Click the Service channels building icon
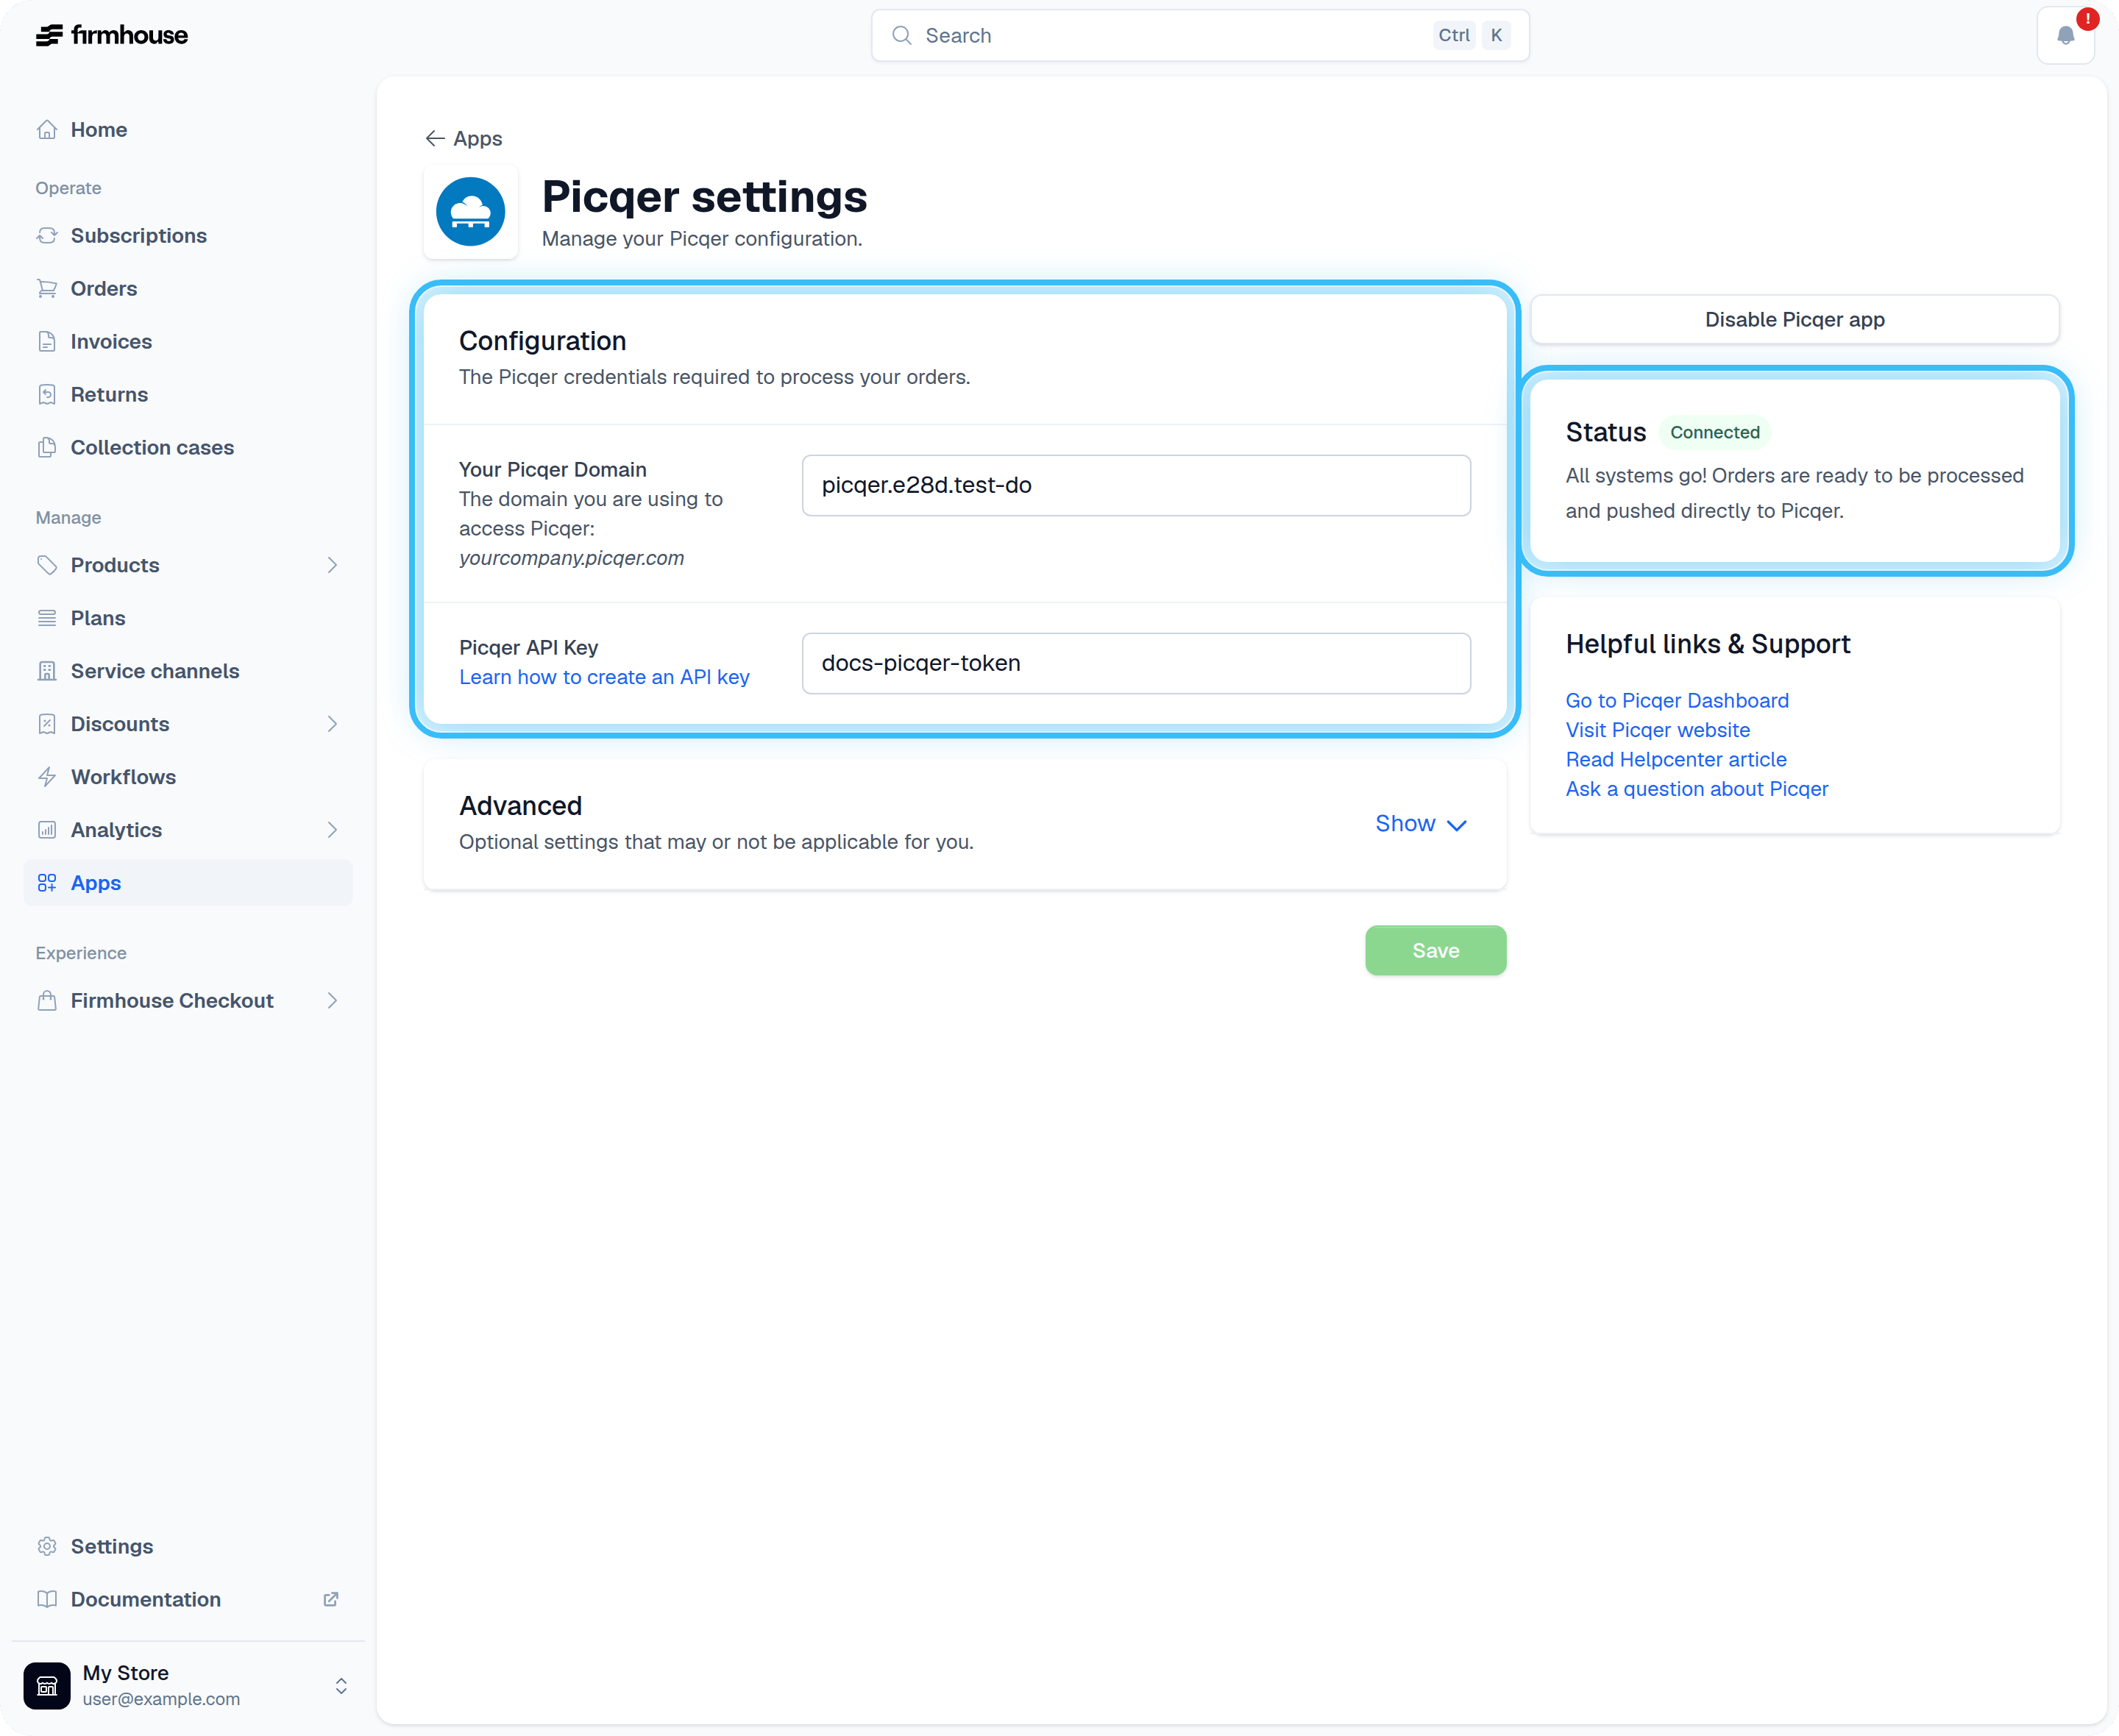 [x=47, y=671]
